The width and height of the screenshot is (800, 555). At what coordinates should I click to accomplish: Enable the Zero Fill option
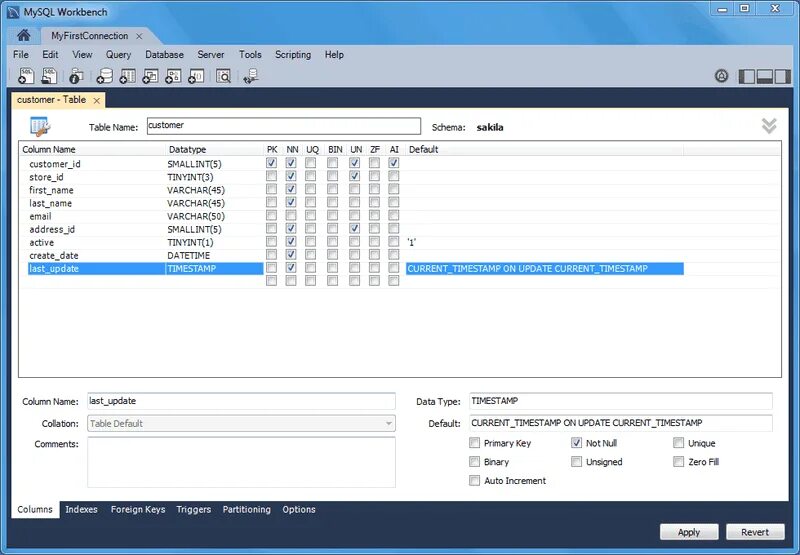(x=679, y=462)
